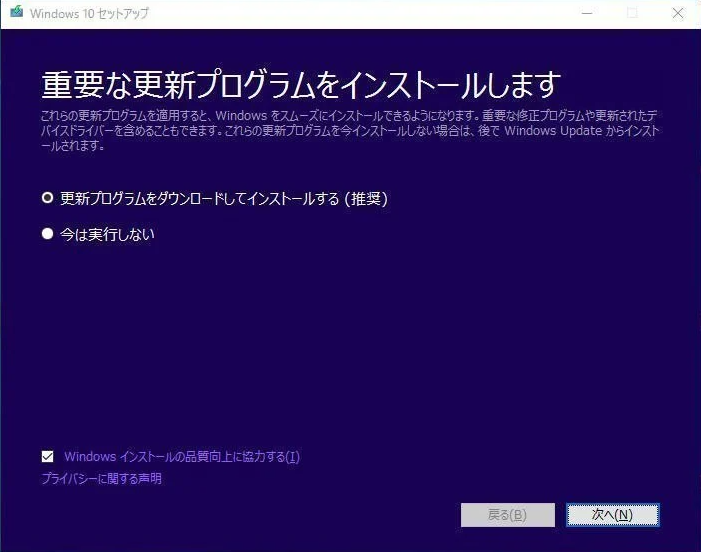701x552 pixels.
Task: Select the 今は実行しない radio option
Action: point(47,234)
